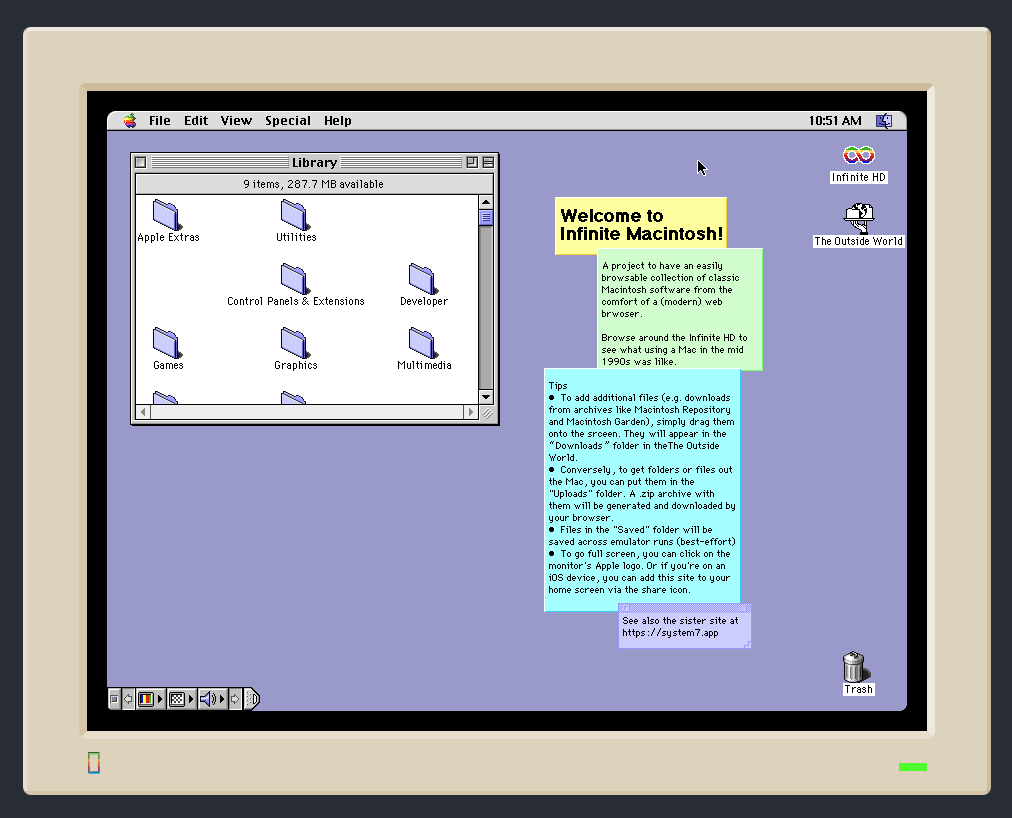Select the monitor color depth Control Strip module
This screenshot has width=1012, height=818.
coord(146,699)
